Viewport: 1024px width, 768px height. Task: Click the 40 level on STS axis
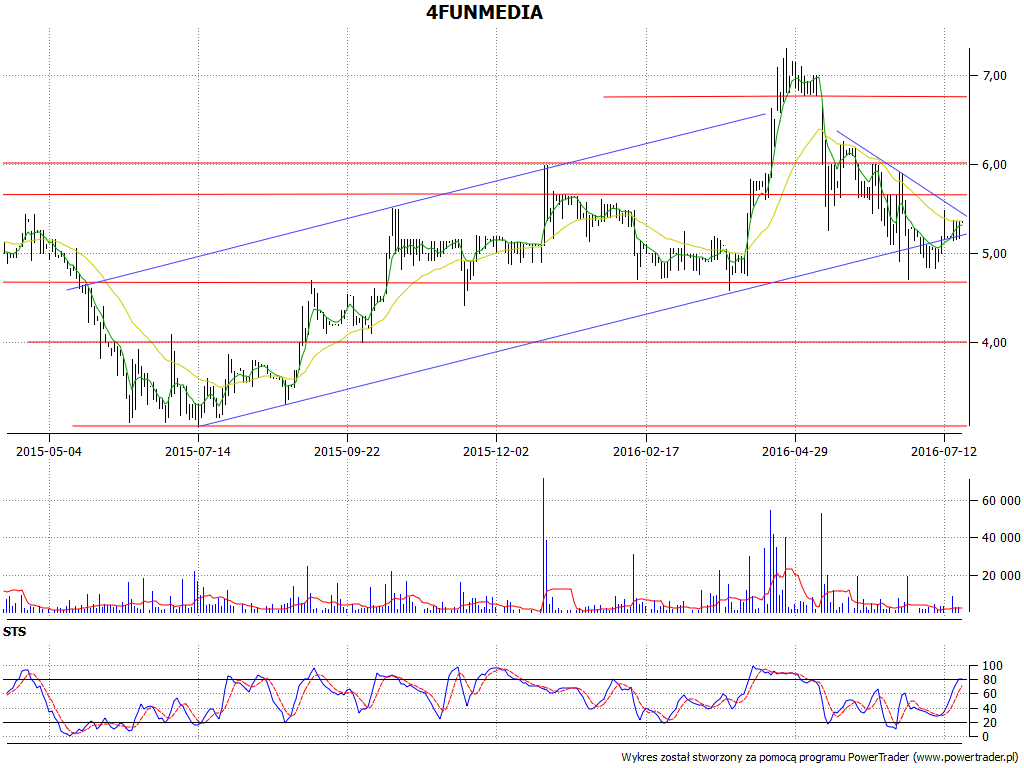[990, 709]
